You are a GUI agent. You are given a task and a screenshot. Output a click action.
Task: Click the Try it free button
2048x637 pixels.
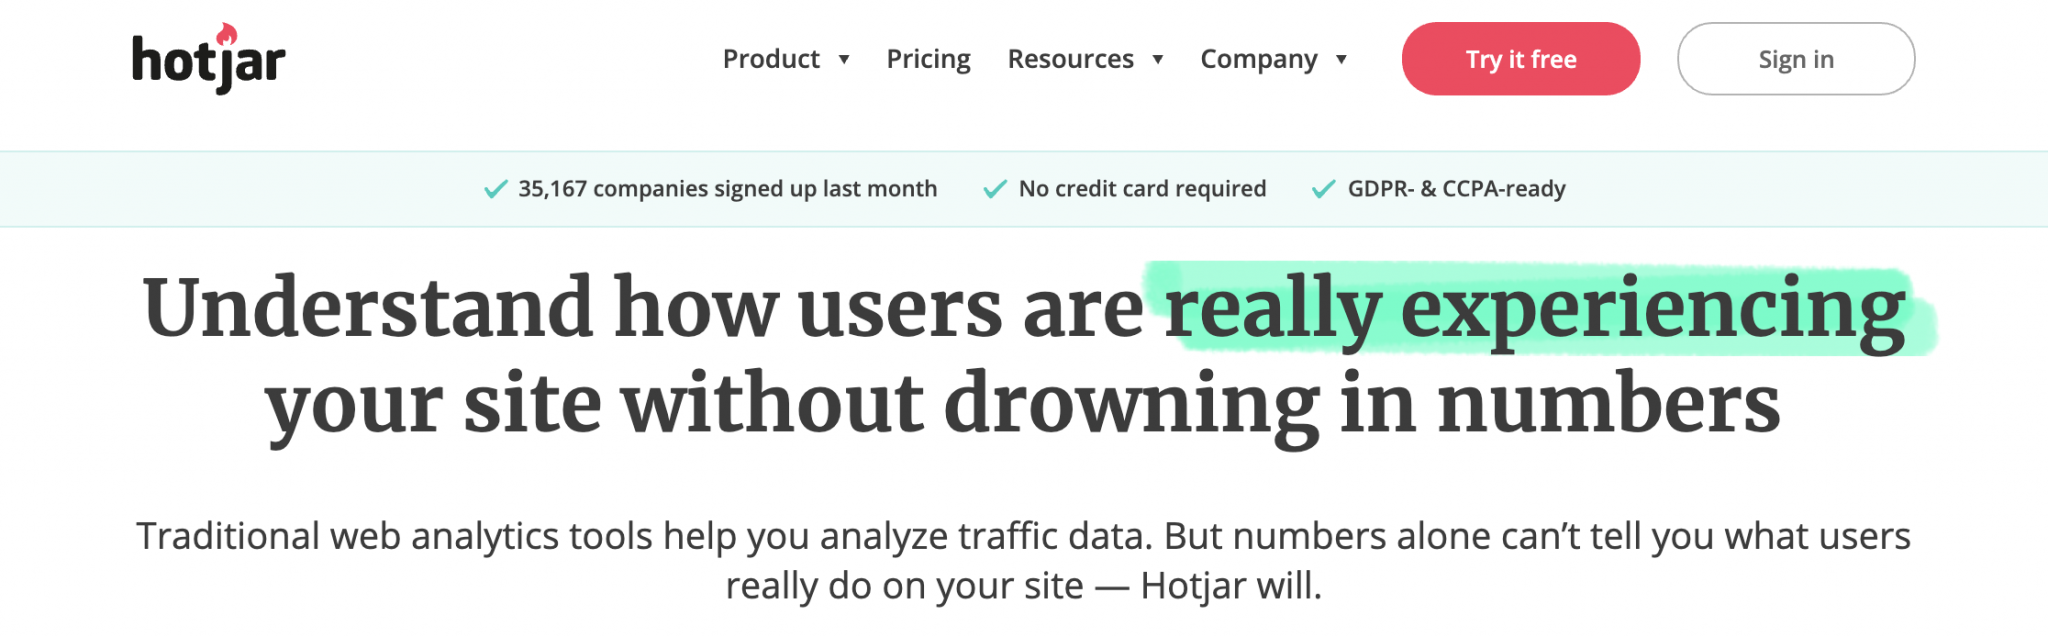coord(1521,59)
